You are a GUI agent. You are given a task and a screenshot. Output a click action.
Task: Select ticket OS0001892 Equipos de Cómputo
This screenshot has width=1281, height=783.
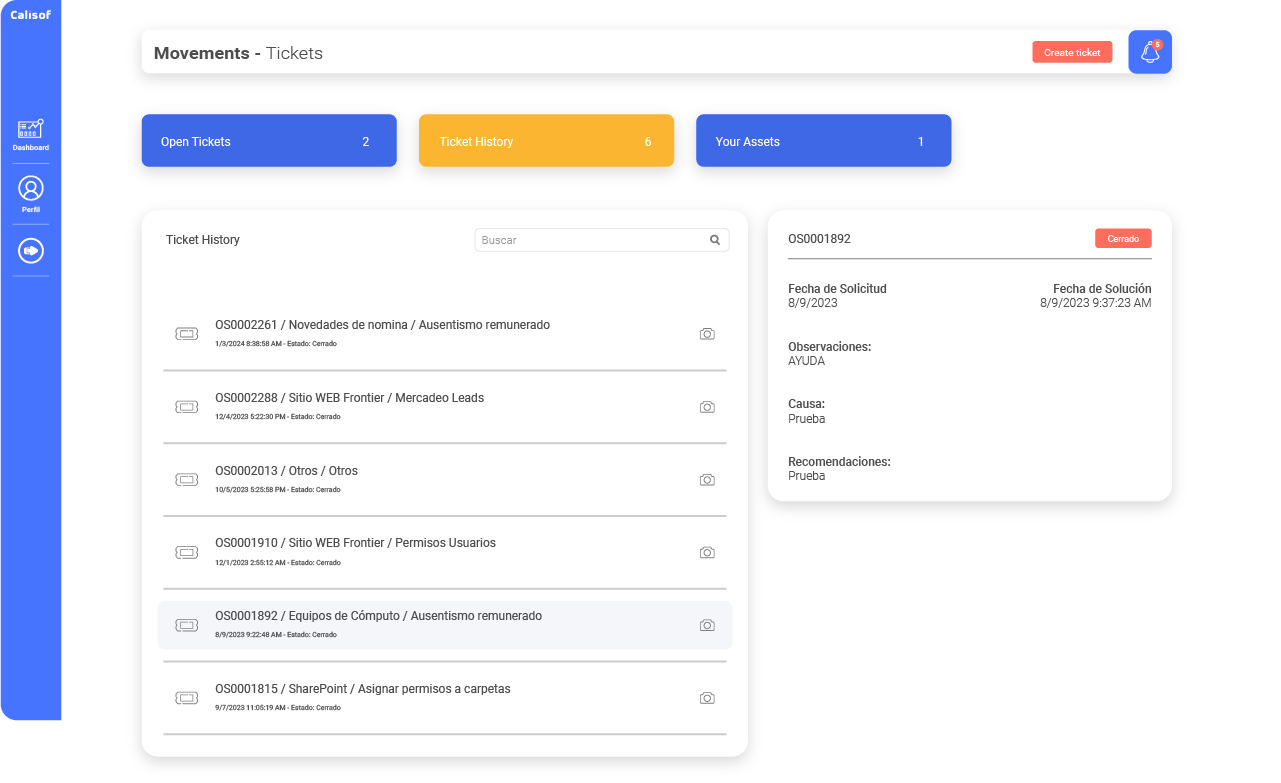tap(378, 616)
